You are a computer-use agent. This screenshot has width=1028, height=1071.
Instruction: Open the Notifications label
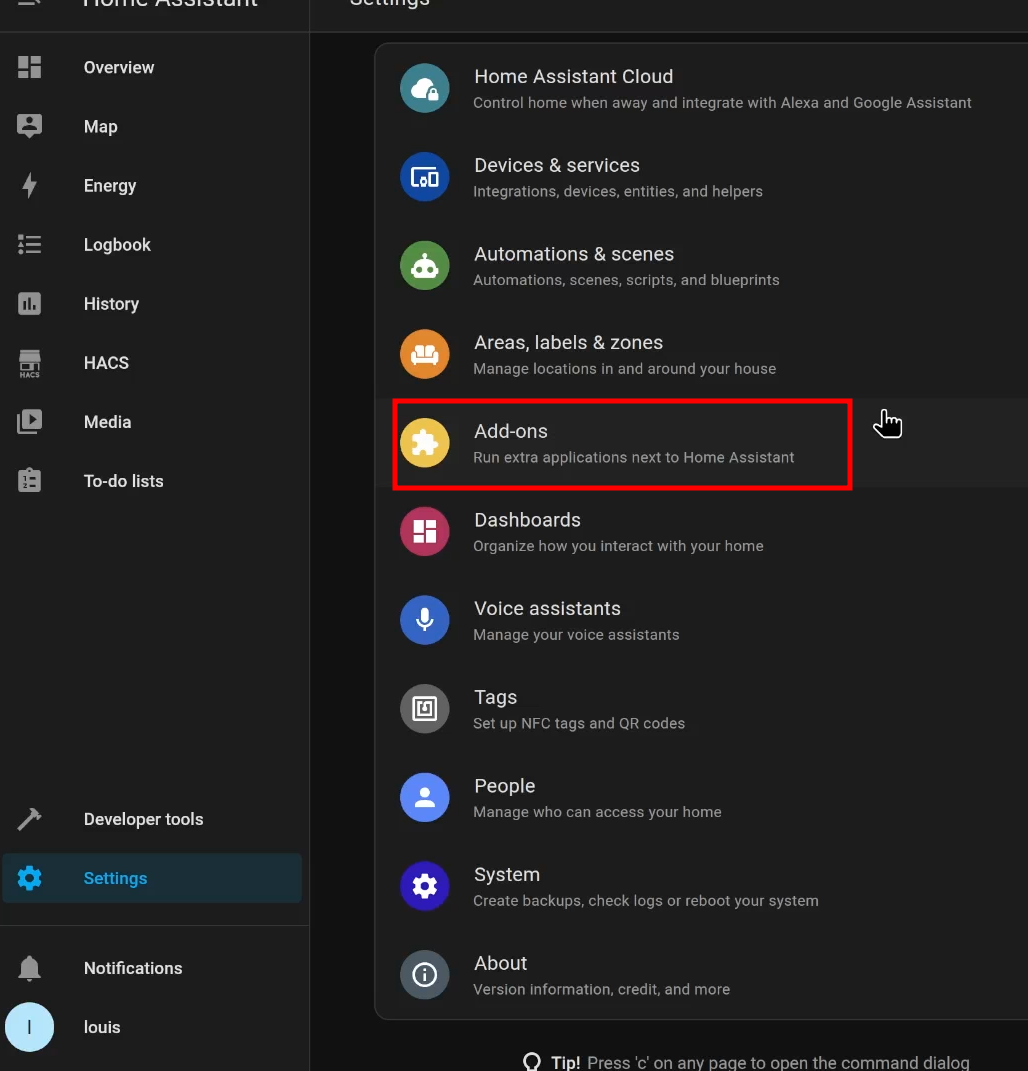pos(133,968)
